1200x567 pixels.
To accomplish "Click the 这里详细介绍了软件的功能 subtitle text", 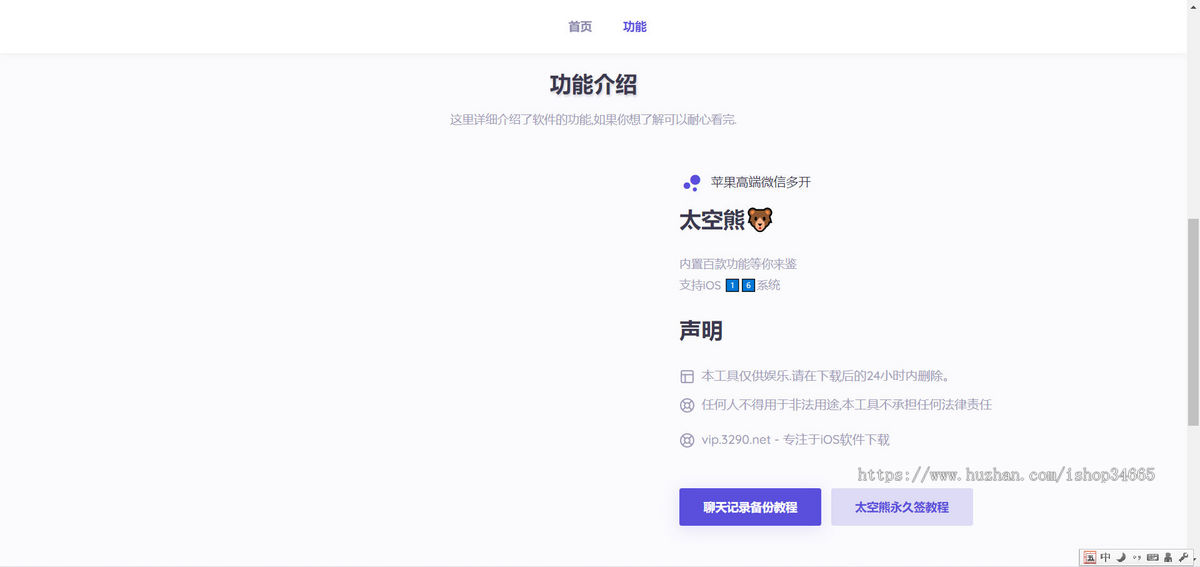I will [593, 120].
